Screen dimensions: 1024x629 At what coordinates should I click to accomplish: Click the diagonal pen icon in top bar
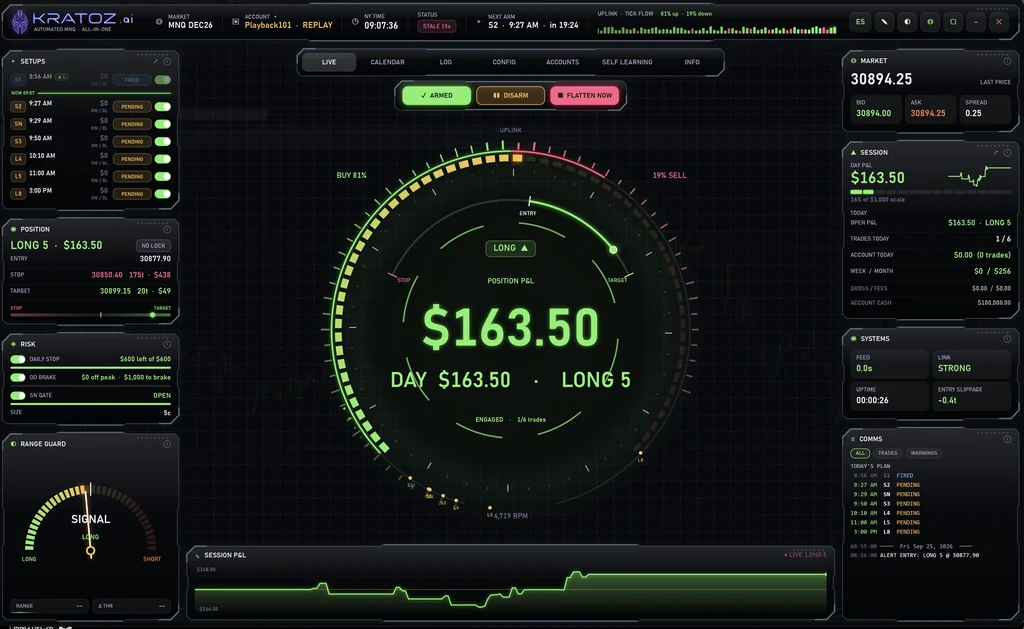[x=884, y=22]
